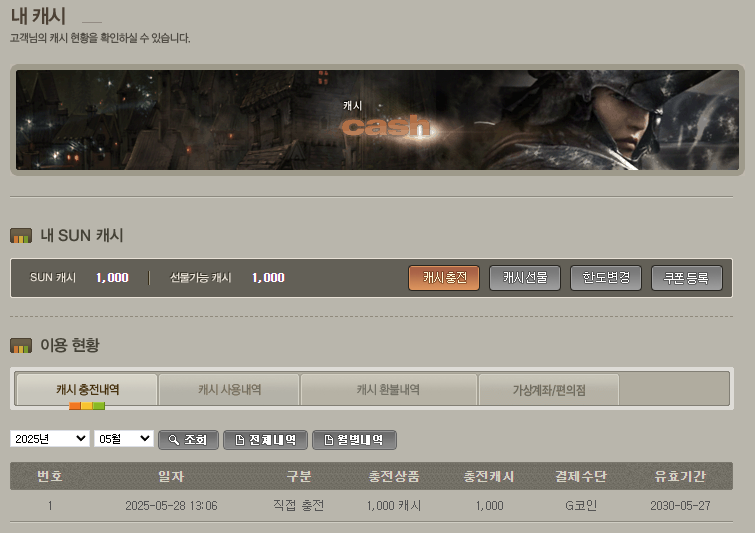Select the 직접 충전 cell

(299, 506)
